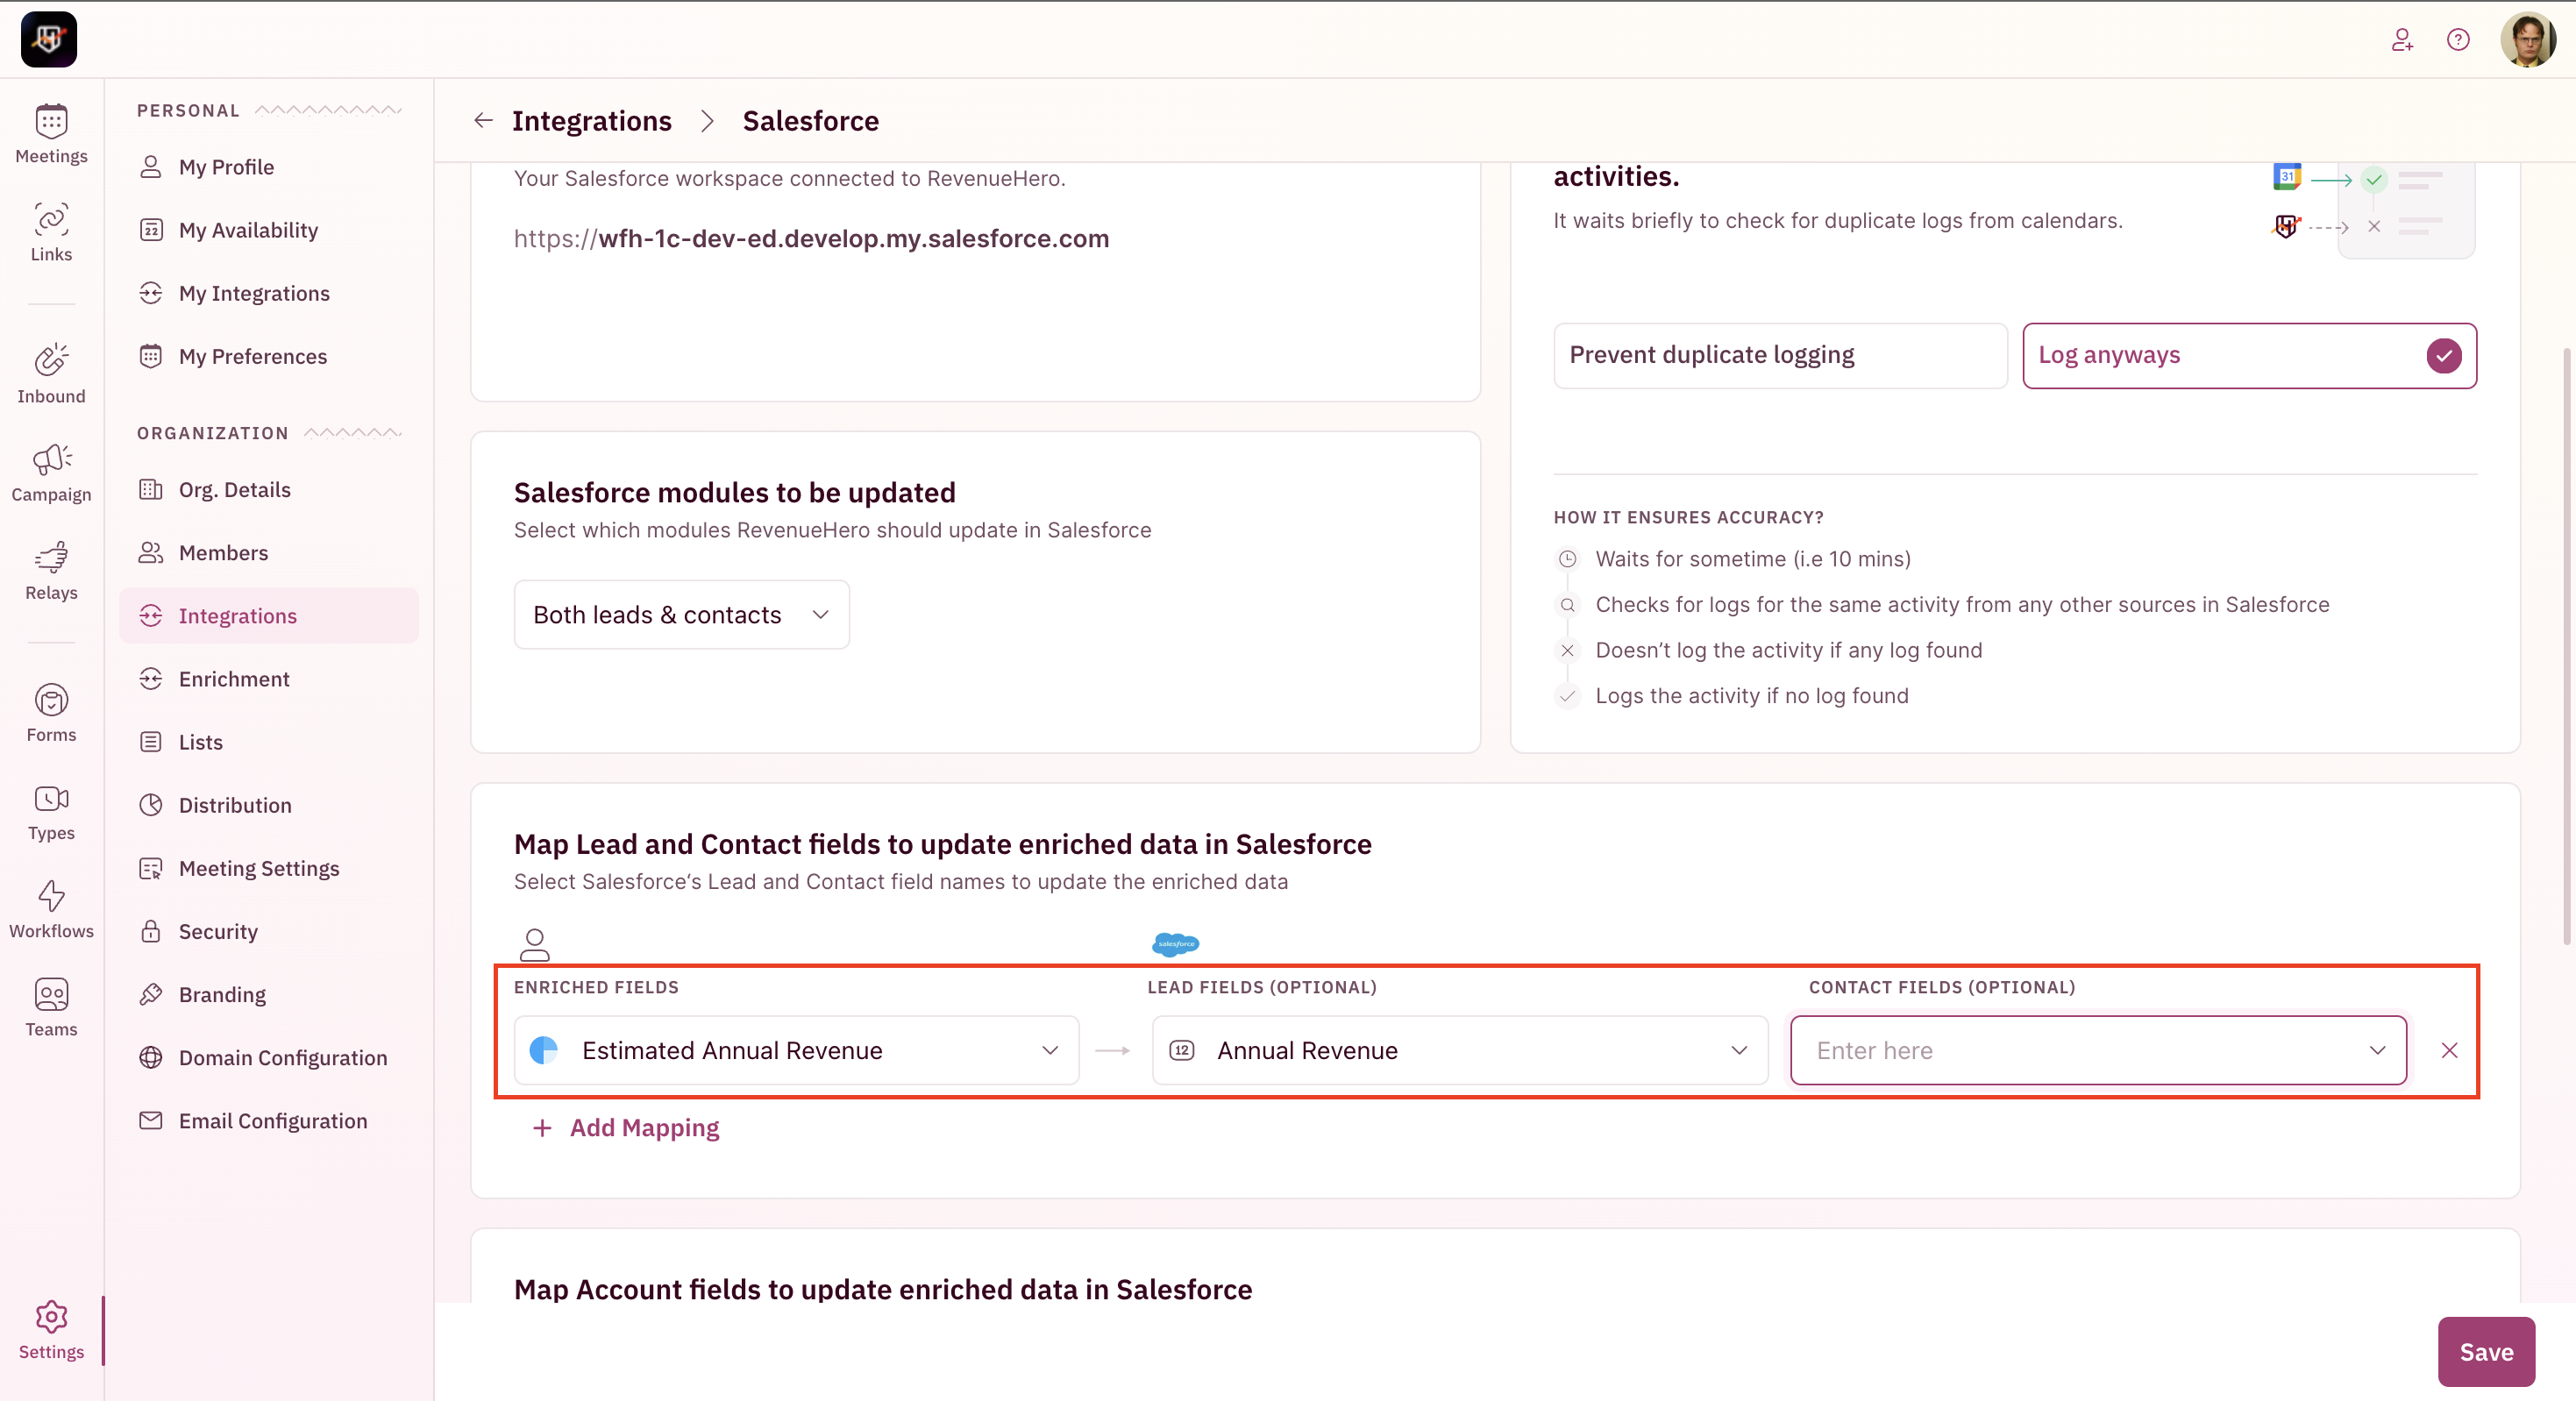Open the Inbound panel

[x=51, y=374]
